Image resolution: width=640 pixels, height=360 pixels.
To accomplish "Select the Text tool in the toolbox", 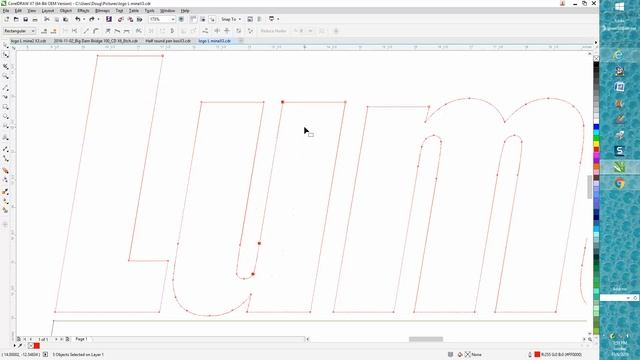I will [6, 138].
